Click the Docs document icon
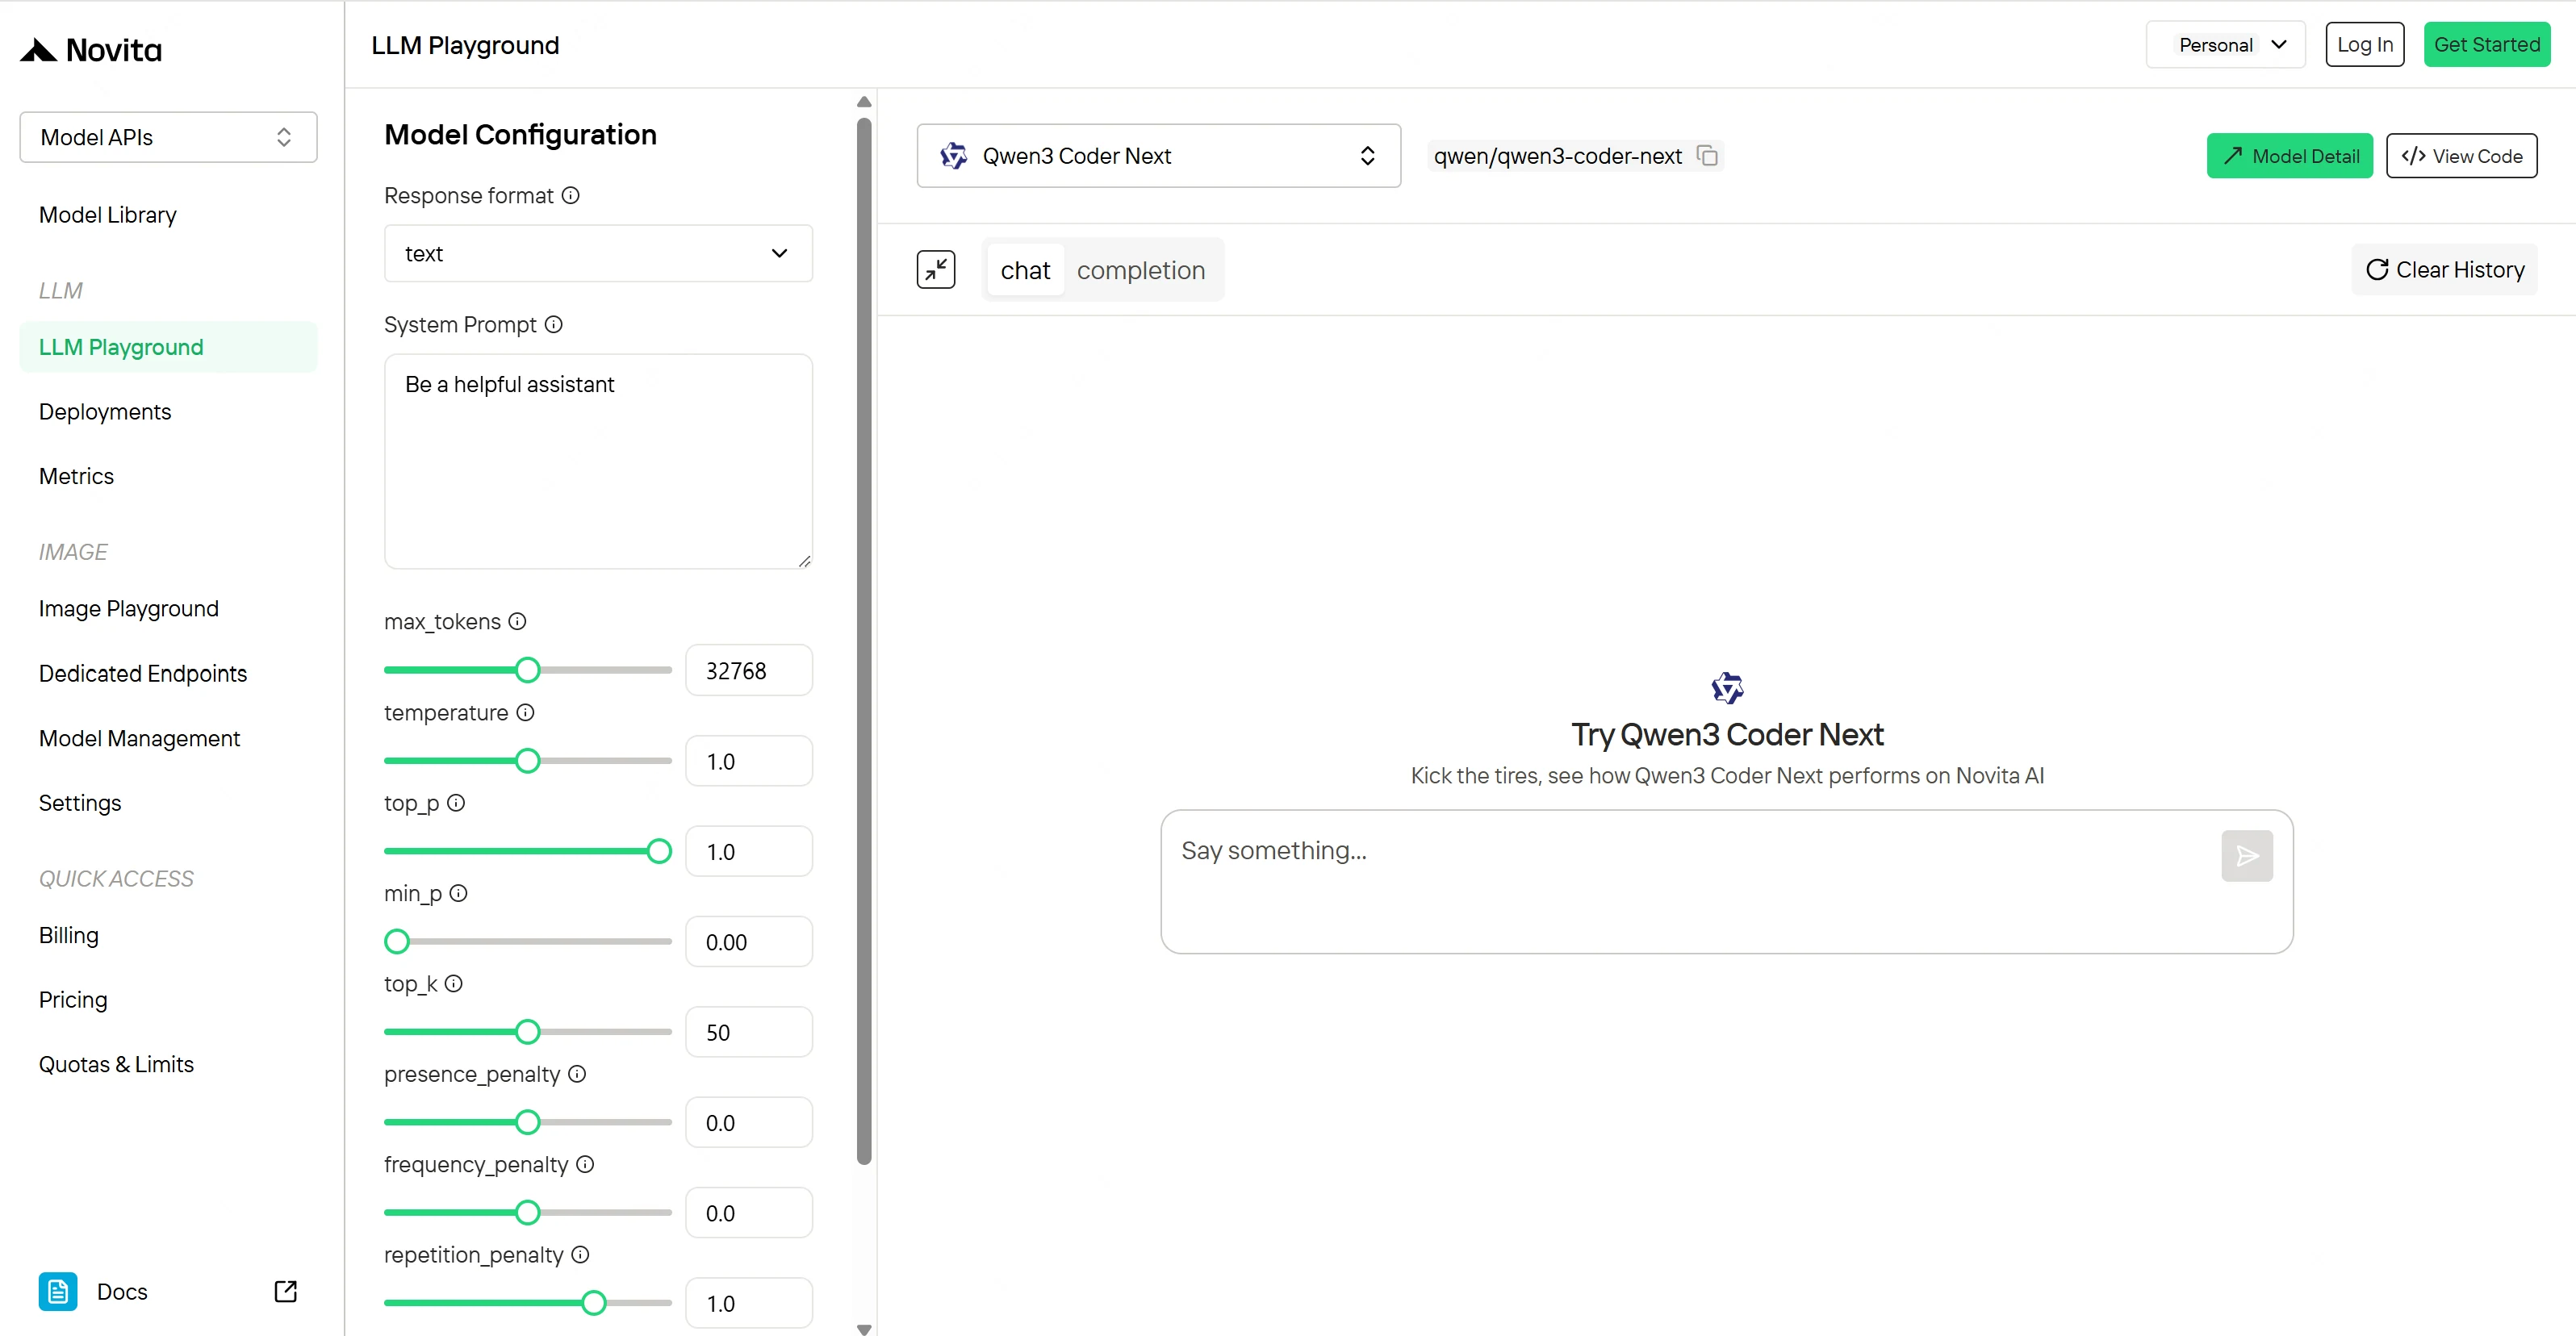This screenshot has height=1336, width=2576. click(58, 1291)
